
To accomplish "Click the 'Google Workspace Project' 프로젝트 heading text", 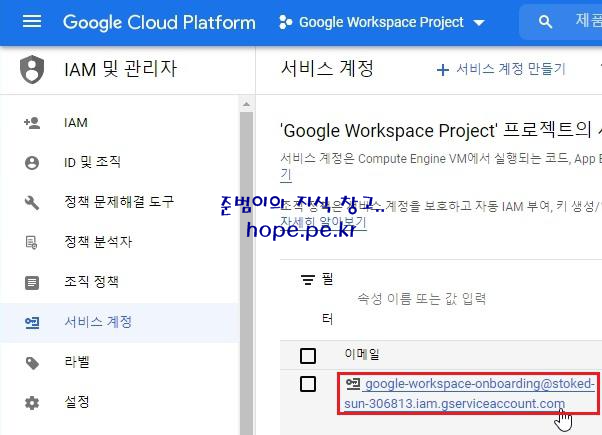I will click(x=435, y=131).
